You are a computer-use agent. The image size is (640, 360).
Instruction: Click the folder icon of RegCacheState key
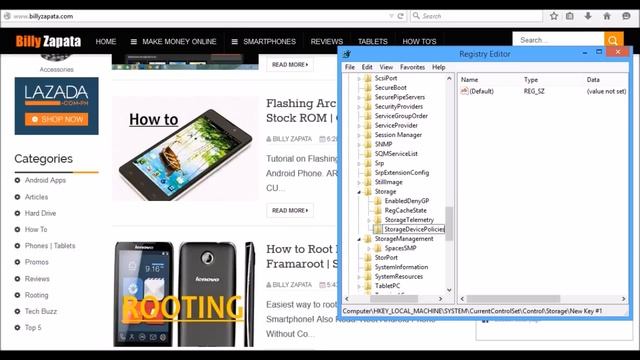(378, 210)
